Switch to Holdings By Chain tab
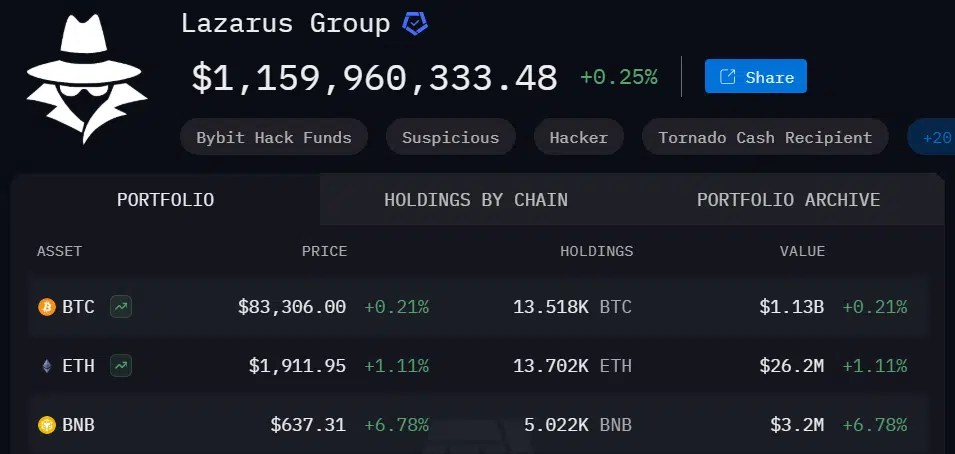955x454 pixels. pos(476,199)
